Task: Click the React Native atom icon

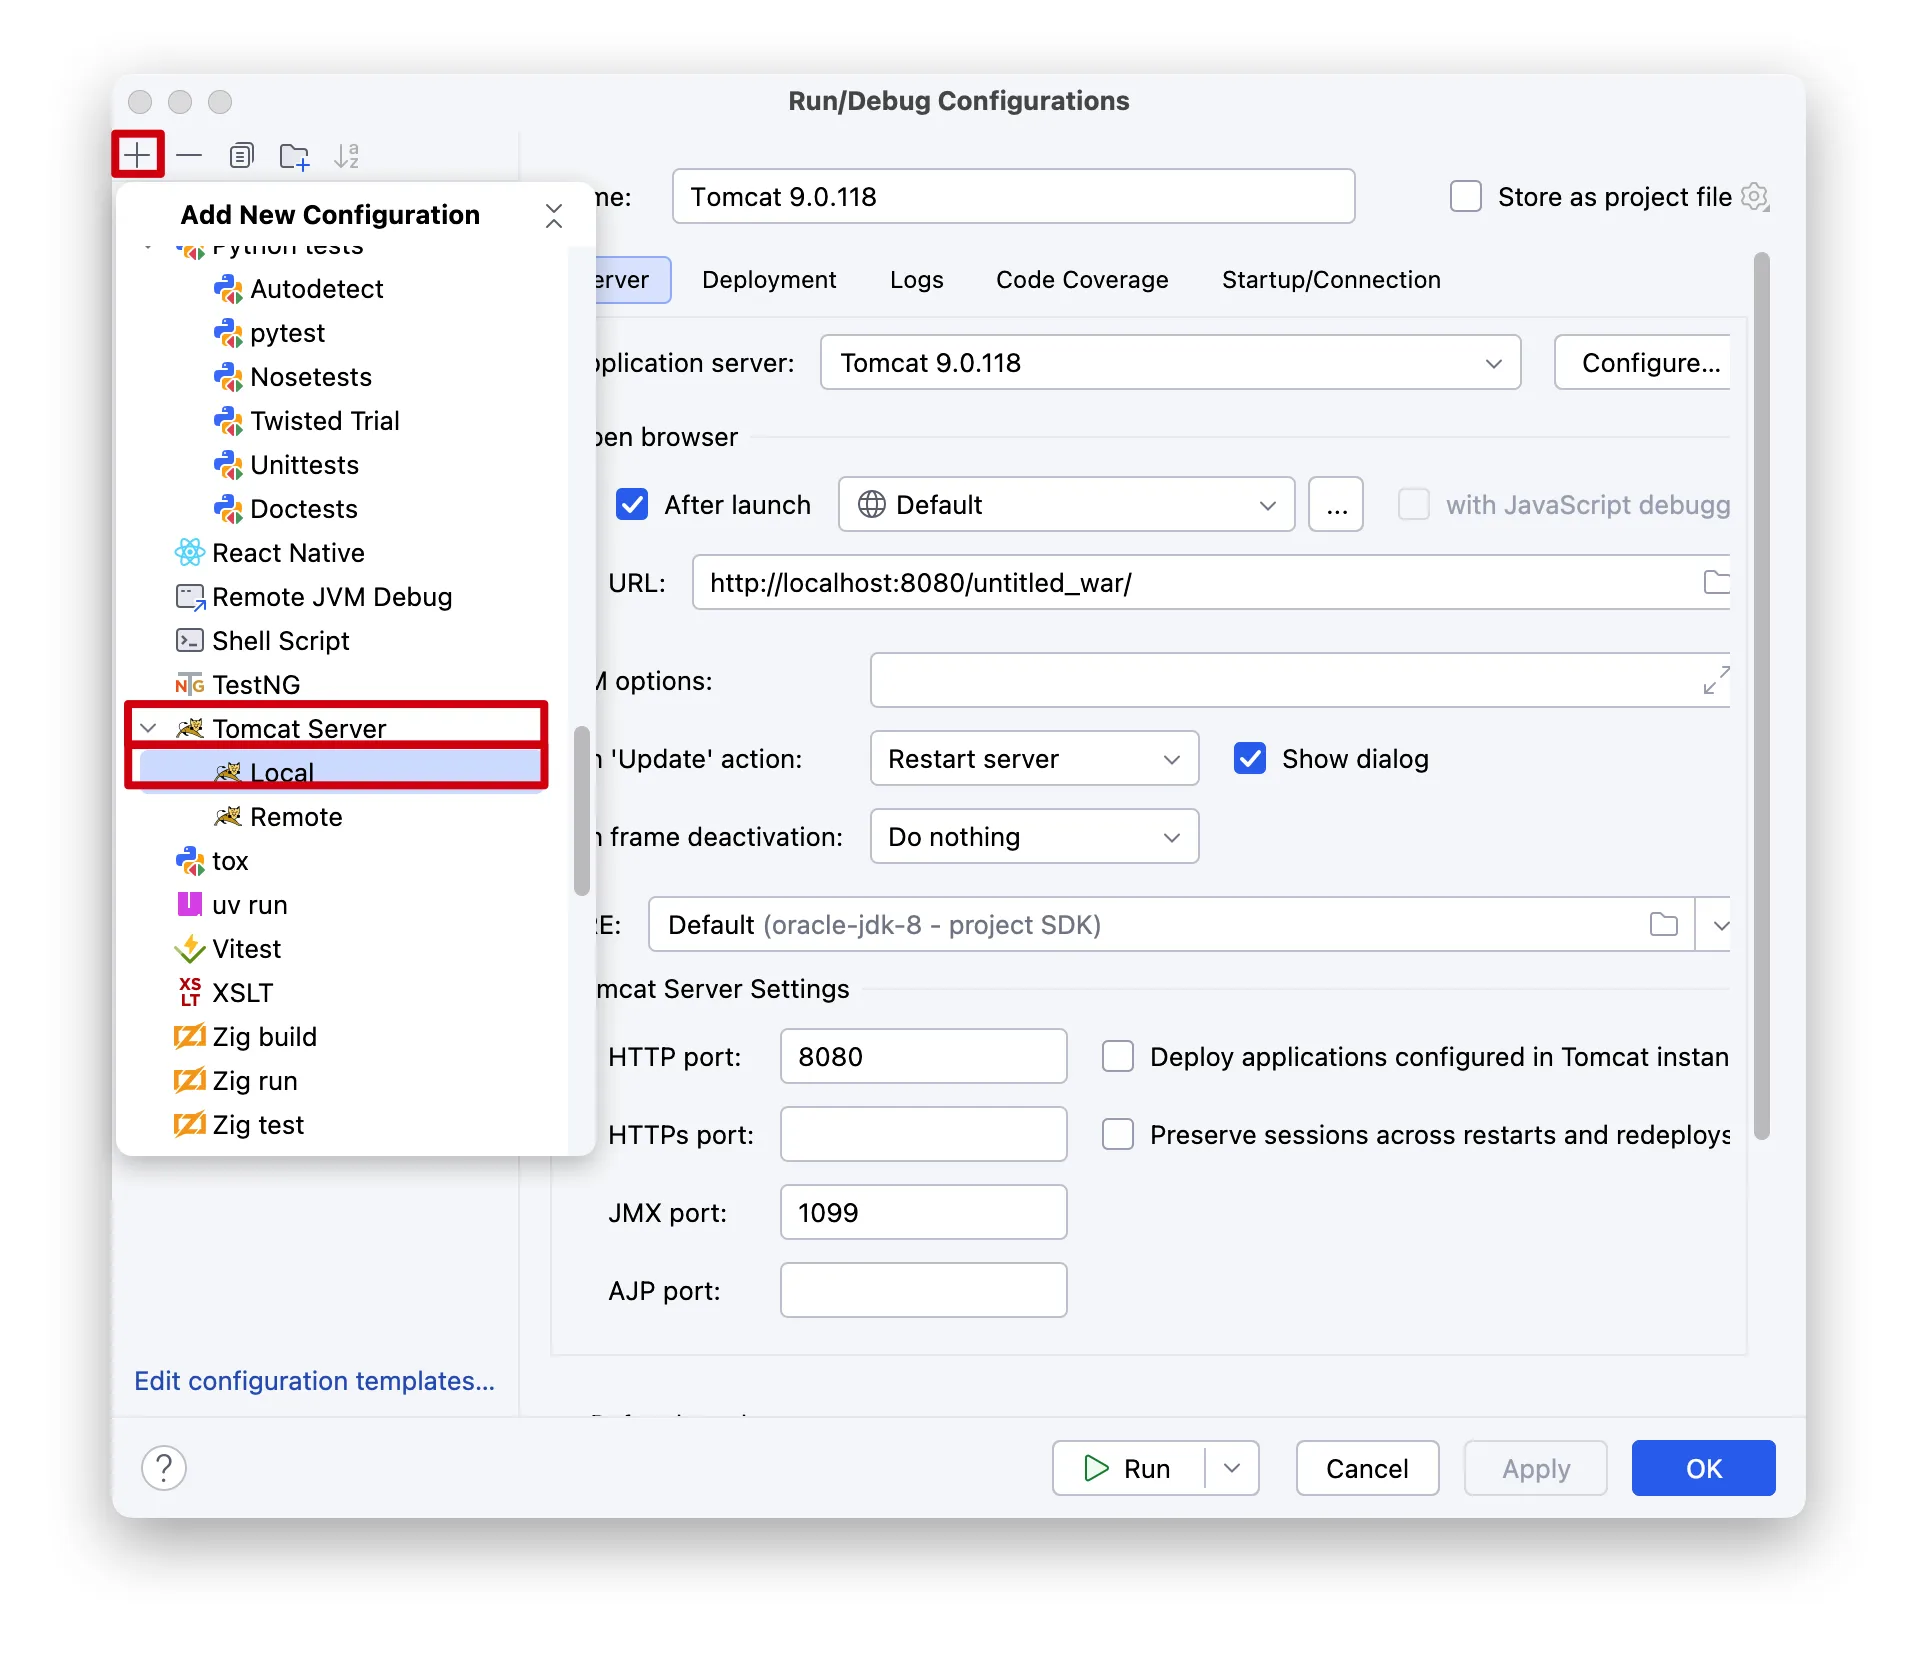Action: pyautogui.click(x=190, y=552)
